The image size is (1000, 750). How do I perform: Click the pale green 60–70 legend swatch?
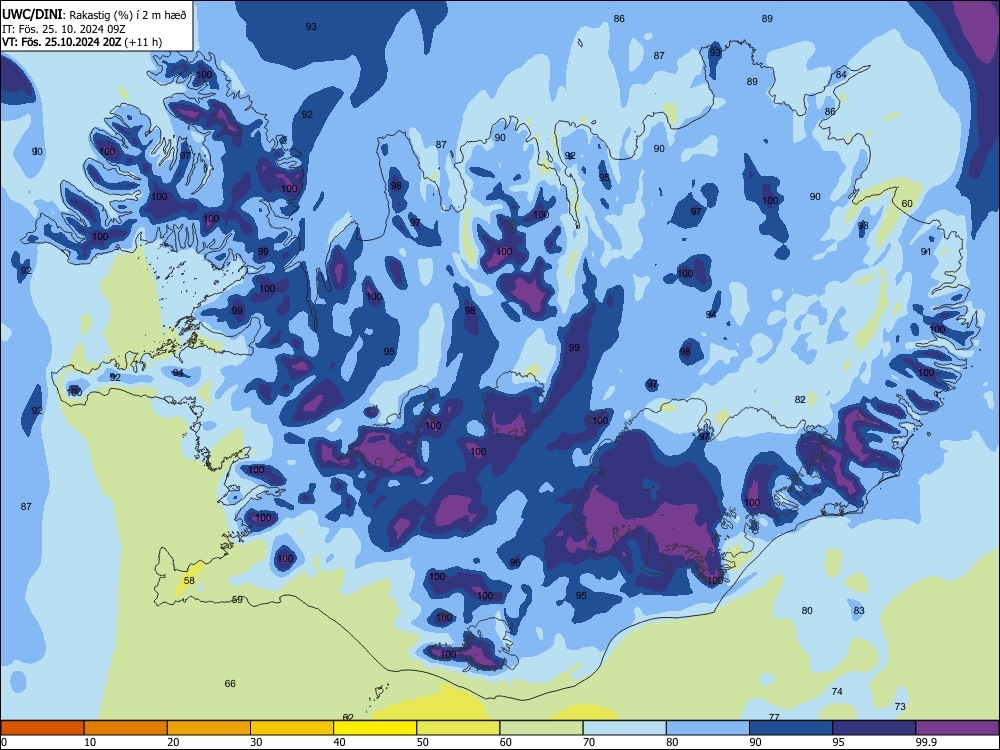(541, 728)
